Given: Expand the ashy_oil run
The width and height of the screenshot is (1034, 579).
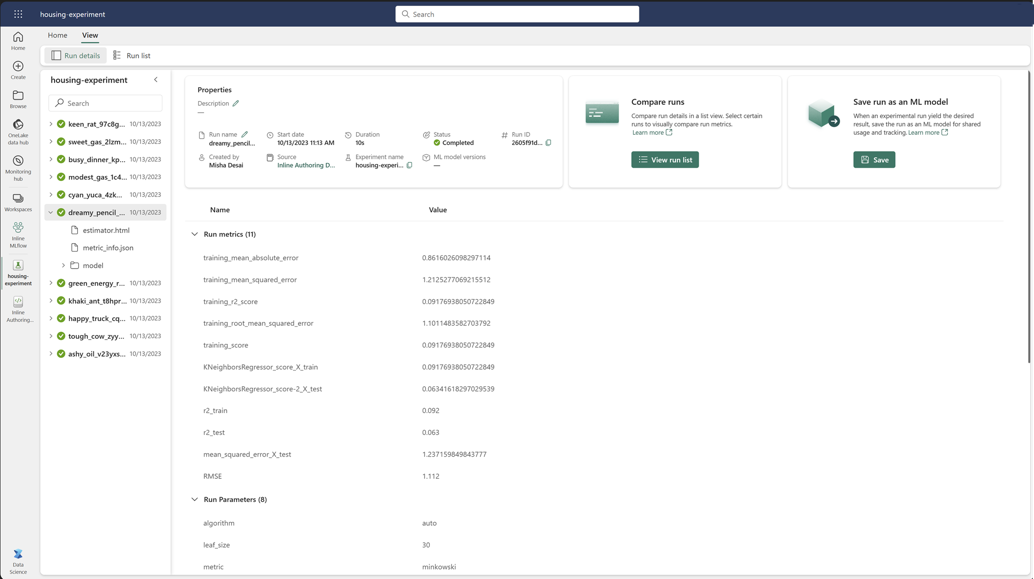Looking at the screenshot, I should click(x=51, y=353).
